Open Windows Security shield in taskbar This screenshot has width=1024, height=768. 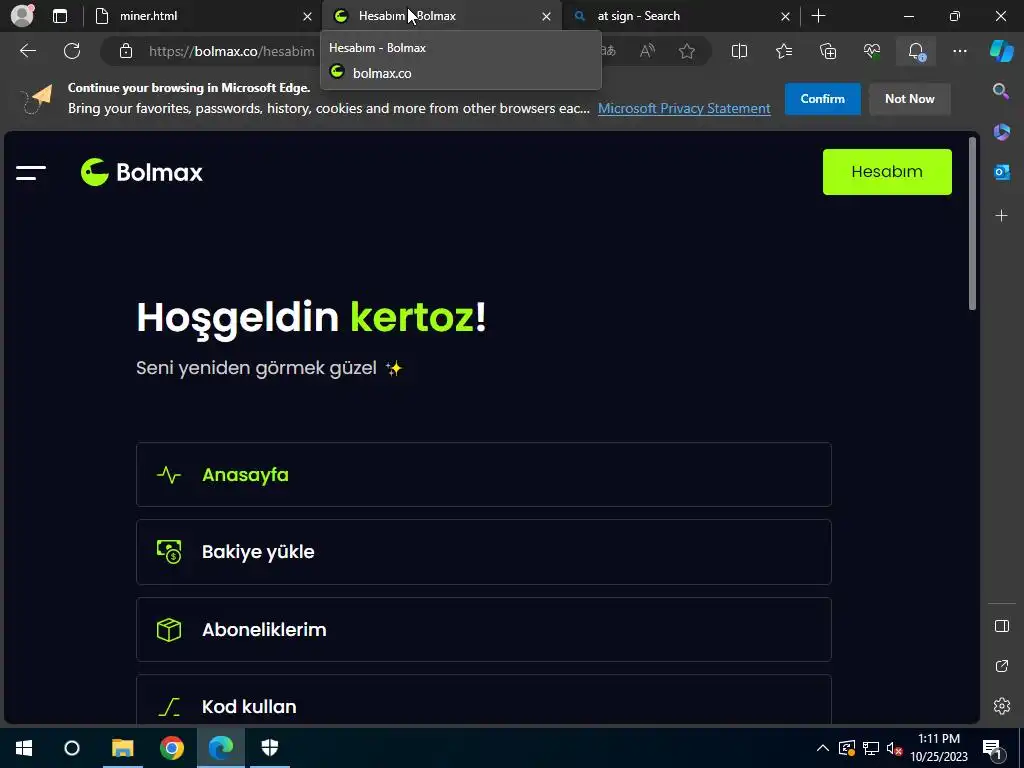coord(270,748)
